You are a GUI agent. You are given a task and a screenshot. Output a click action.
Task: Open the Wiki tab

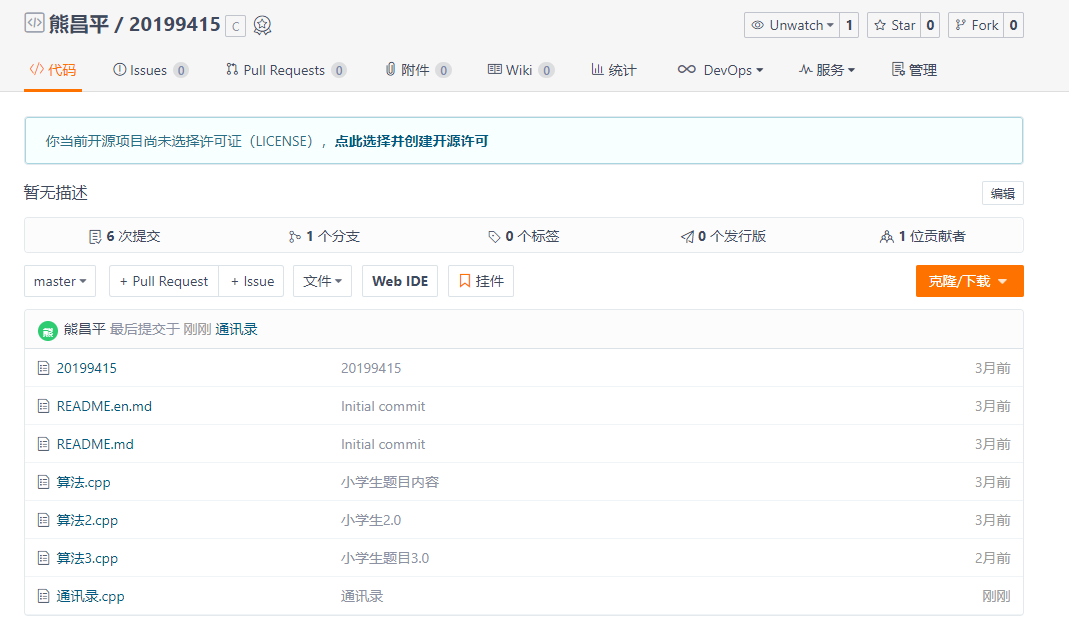(x=521, y=70)
